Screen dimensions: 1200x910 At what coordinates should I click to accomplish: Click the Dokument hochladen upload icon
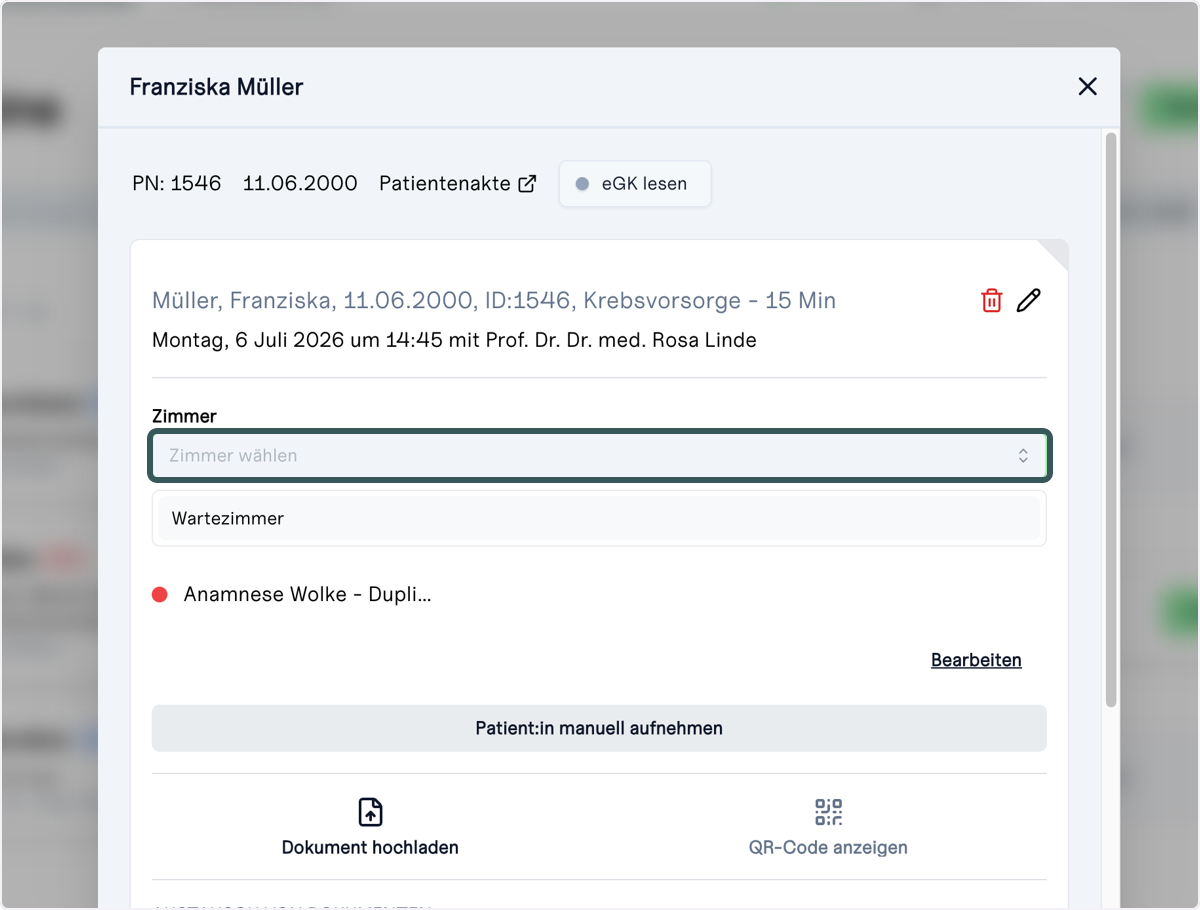pyautogui.click(x=370, y=812)
